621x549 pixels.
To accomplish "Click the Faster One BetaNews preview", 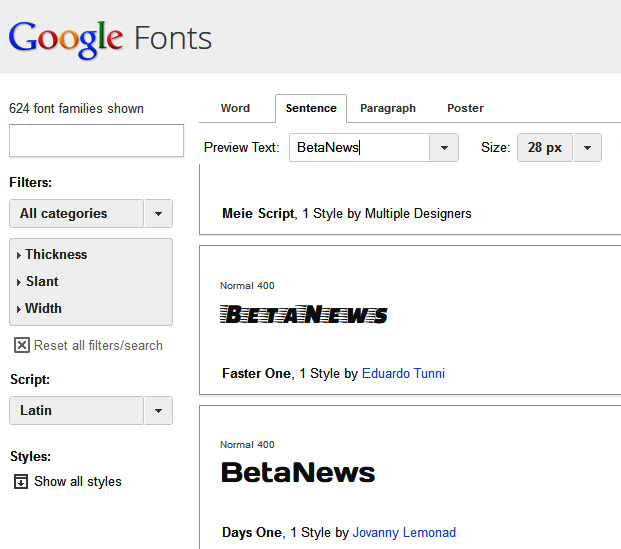I will 304,315.
